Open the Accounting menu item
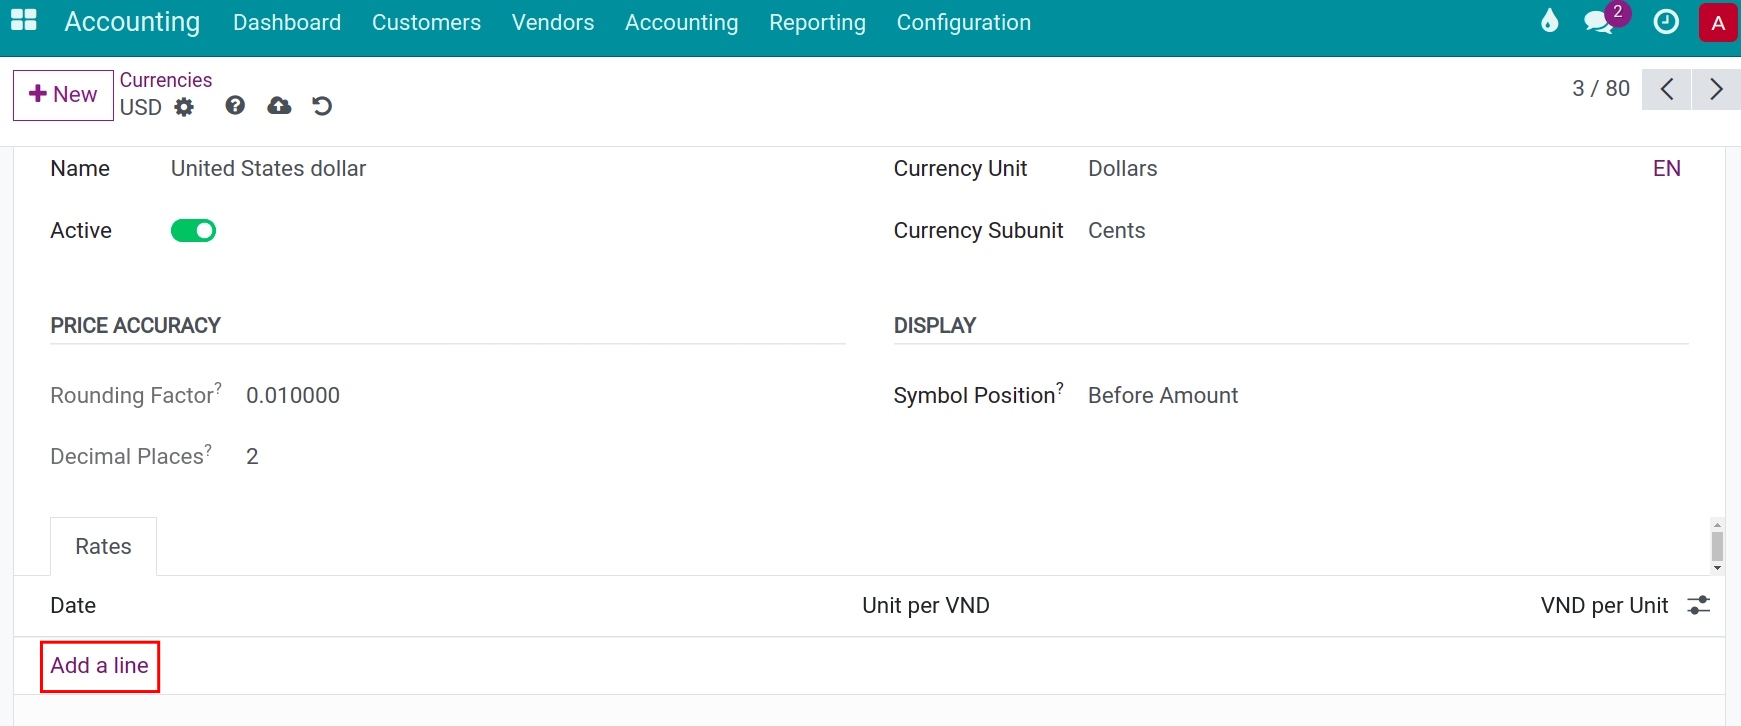Screen dimensions: 1741x726 [681, 22]
